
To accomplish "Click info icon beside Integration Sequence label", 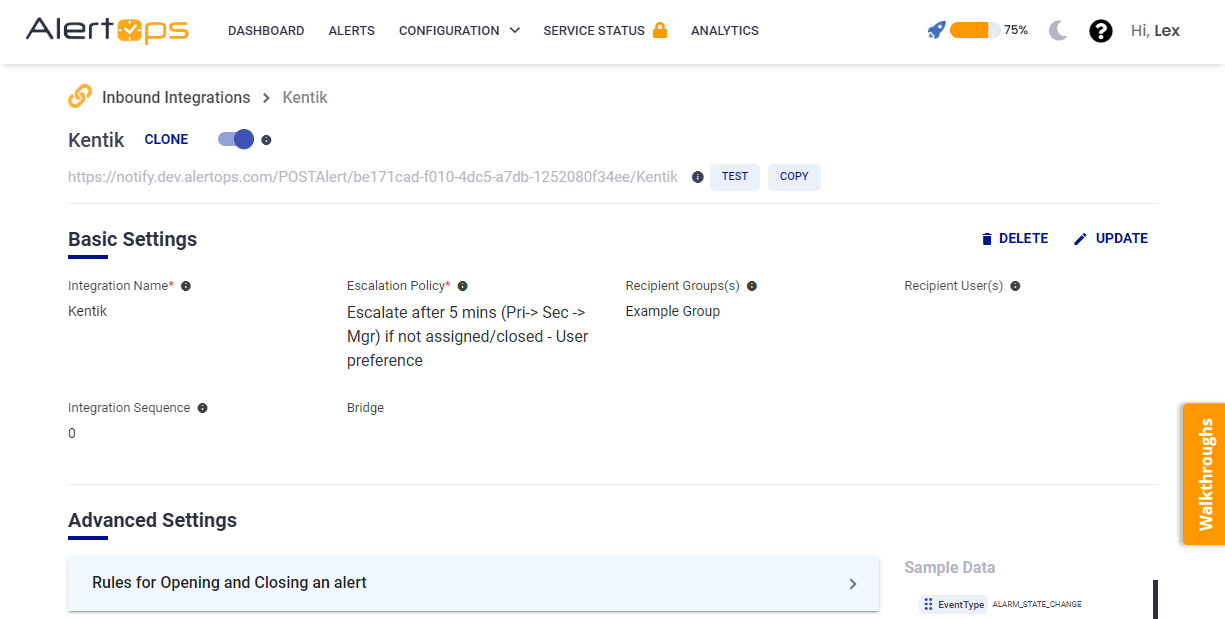I will pyautogui.click(x=202, y=408).
